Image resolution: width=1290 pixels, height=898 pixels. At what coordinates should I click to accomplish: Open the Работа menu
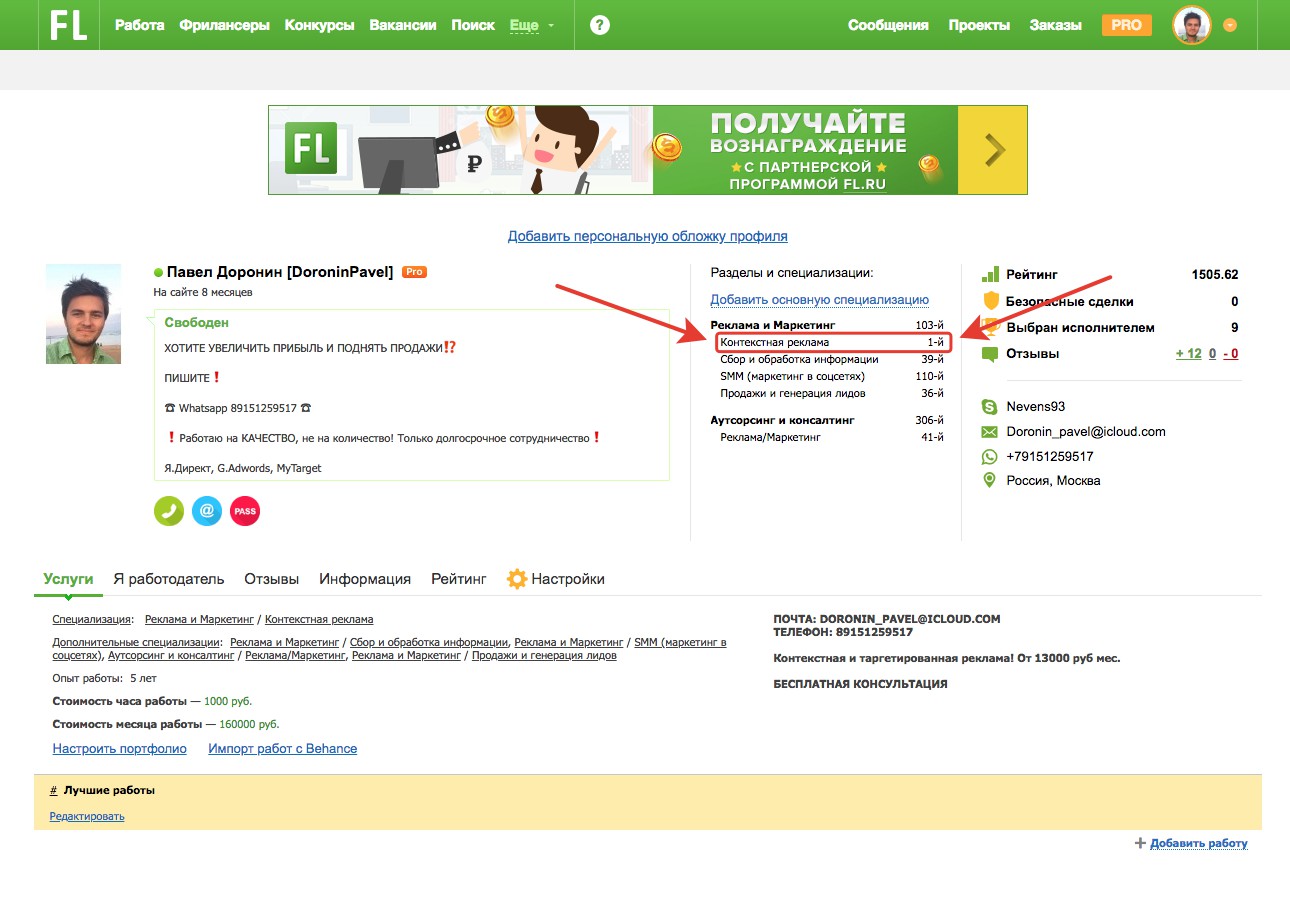[140, 25]
